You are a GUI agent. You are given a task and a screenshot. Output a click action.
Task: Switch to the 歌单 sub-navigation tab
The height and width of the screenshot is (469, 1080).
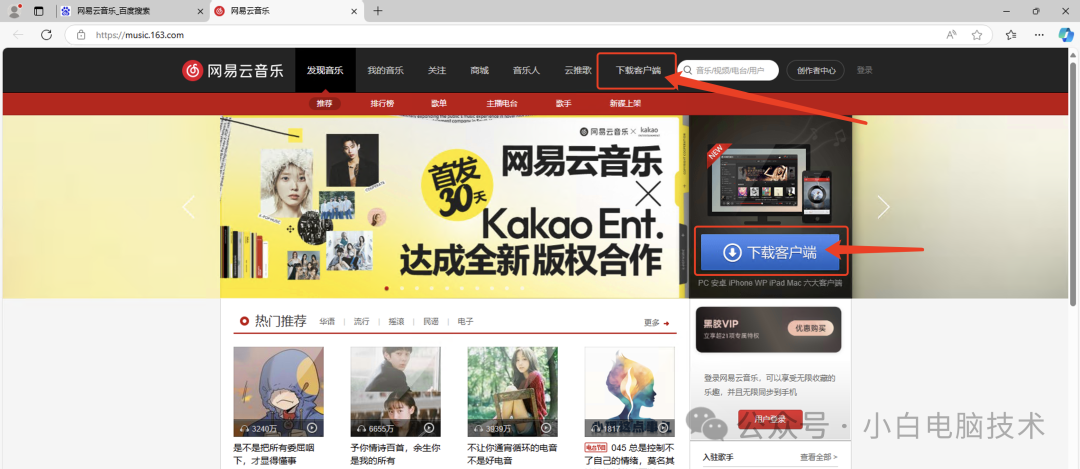pyautogui.click(x=439, y=104)
